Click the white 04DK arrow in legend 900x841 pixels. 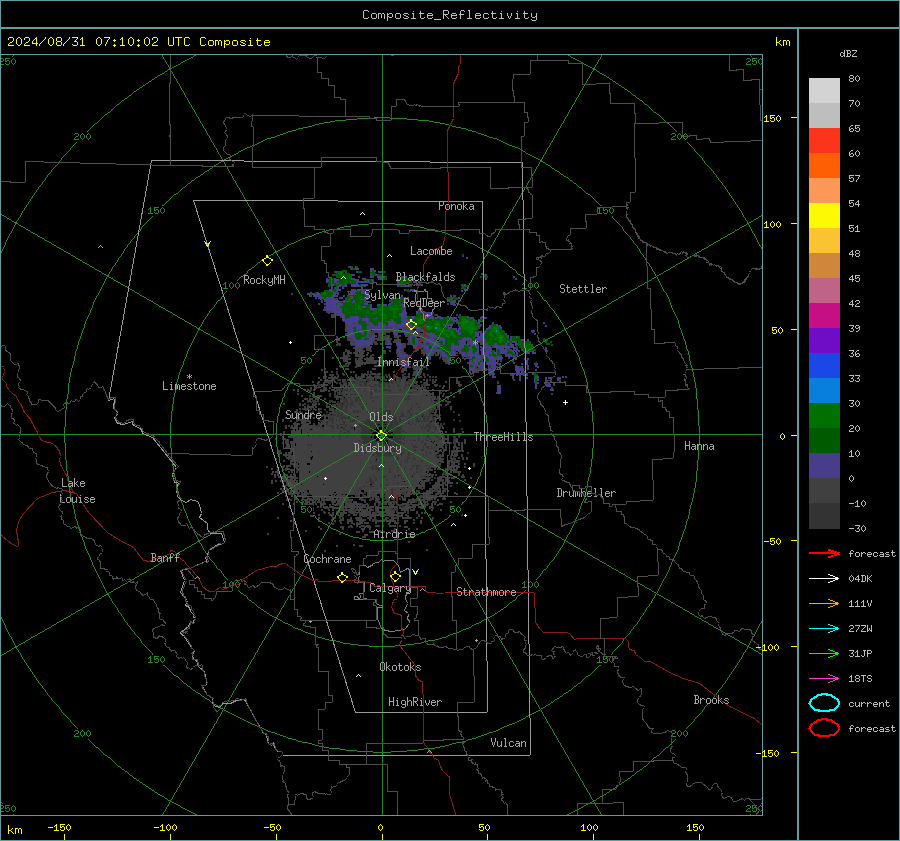point(824,578)
